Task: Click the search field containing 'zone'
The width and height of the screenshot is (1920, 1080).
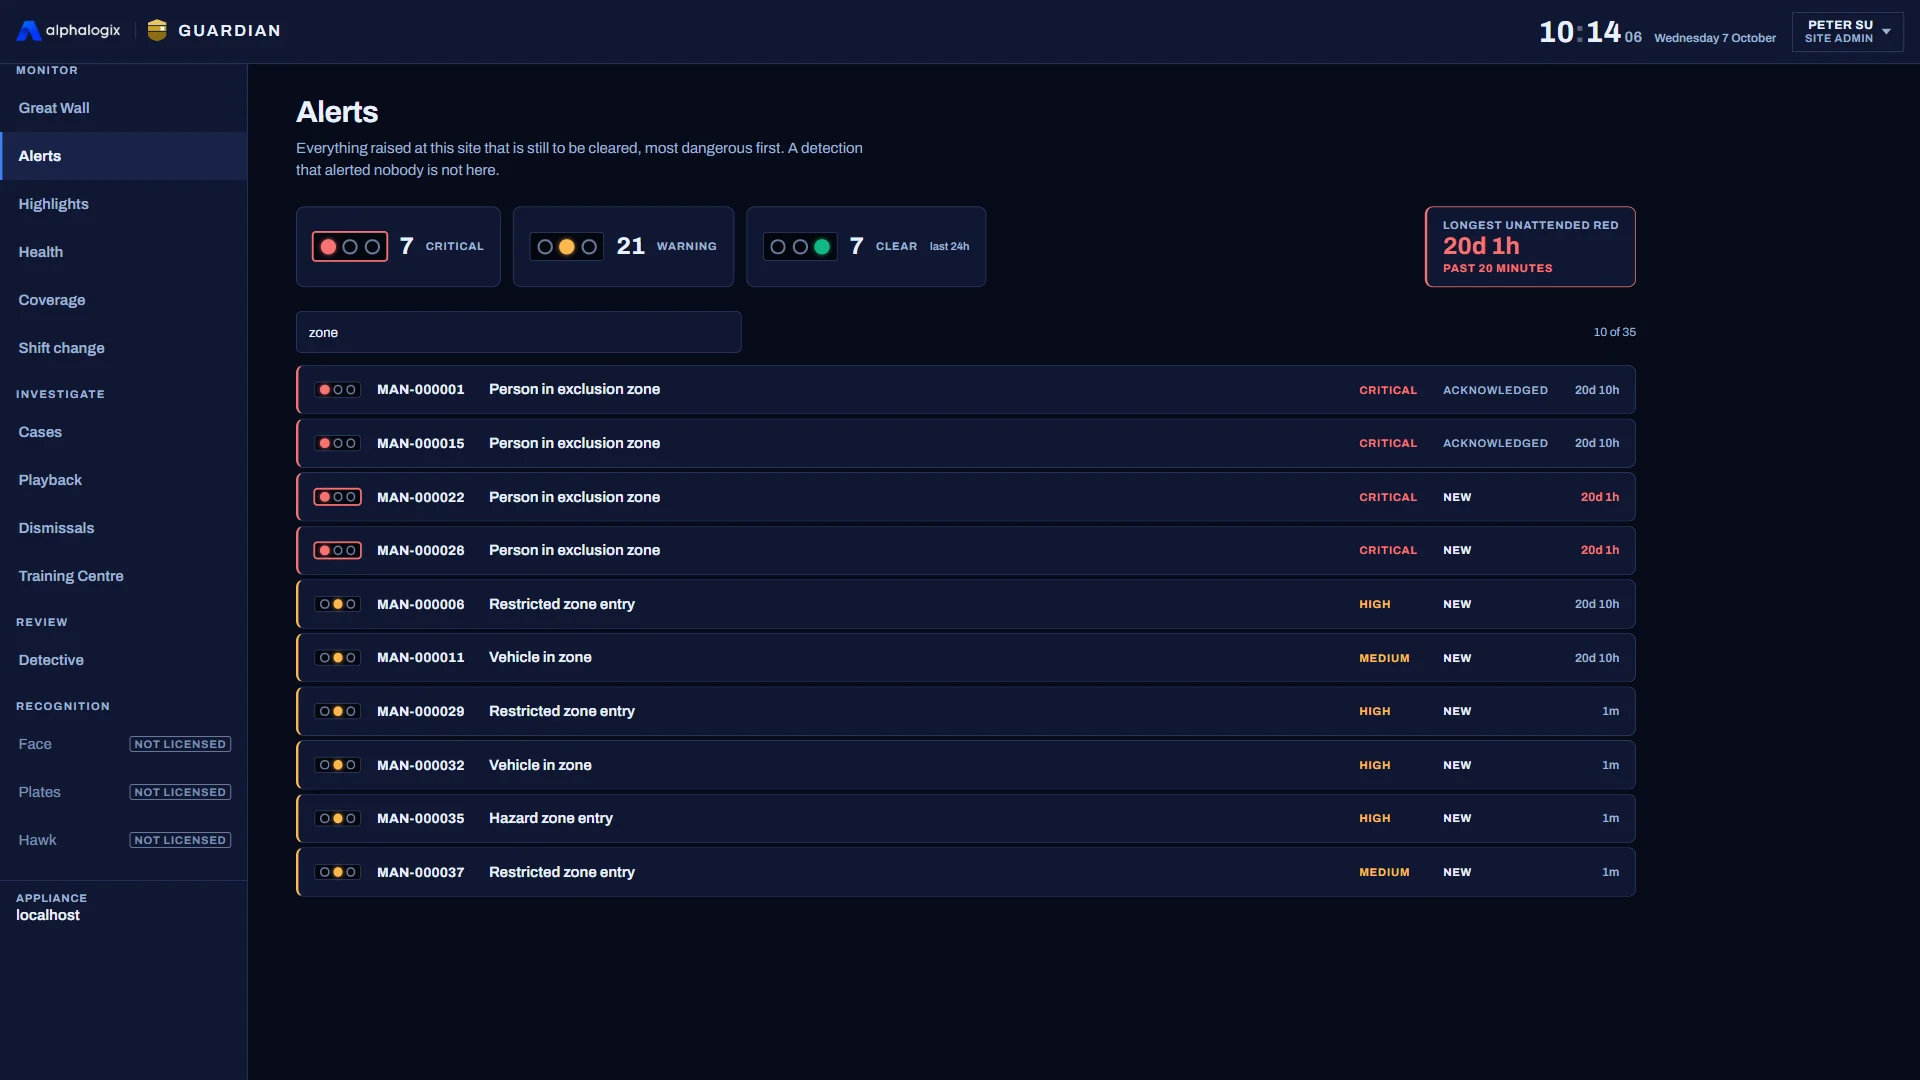Action: (518, 332)
